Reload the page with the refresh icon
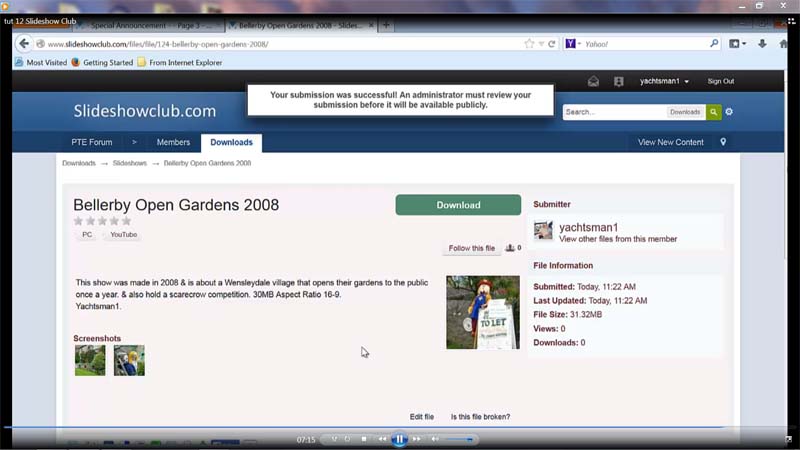 552,44
